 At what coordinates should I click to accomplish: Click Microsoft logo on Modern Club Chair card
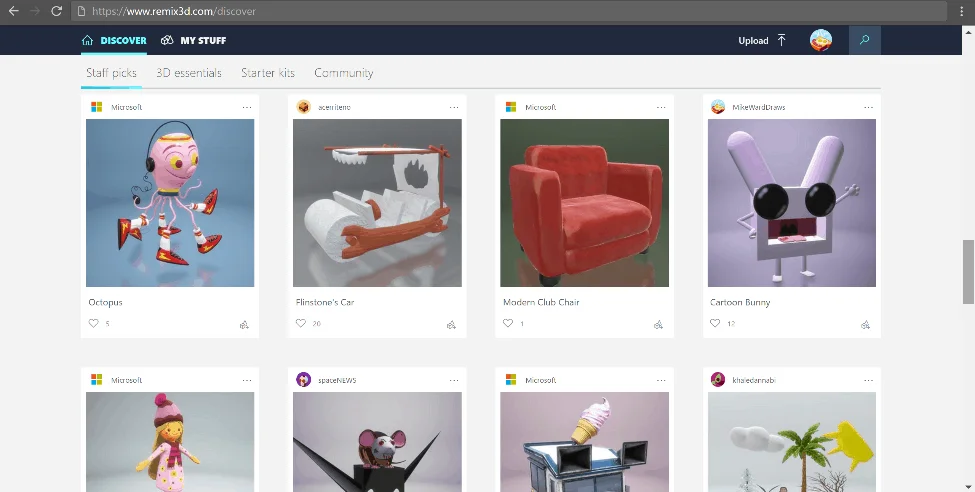click(x=511, y=107)
